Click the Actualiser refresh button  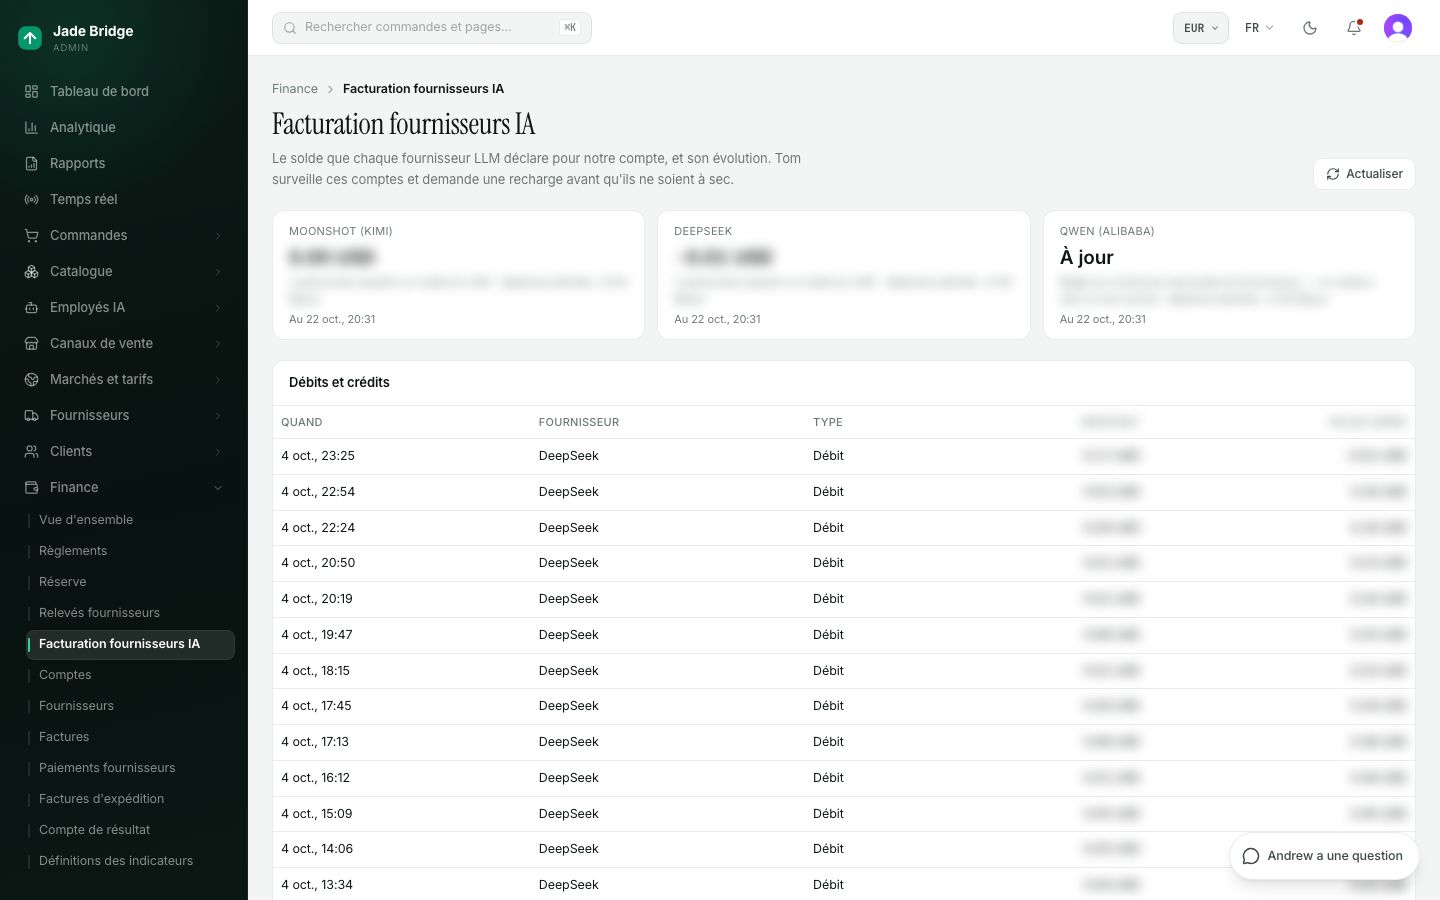[x=1364, y=174]
